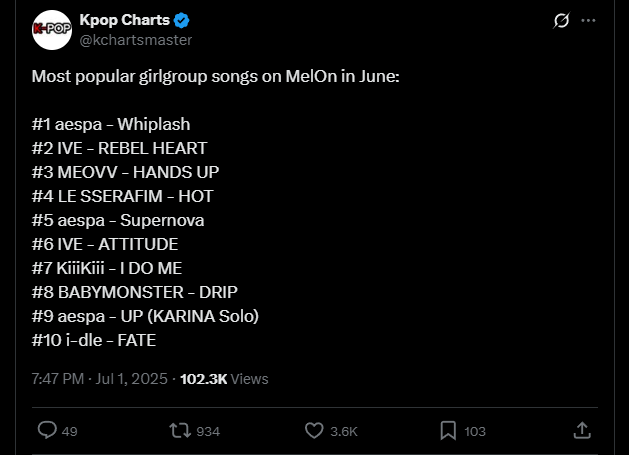Open the @kchartsmaster handle link

coord(136,40)
